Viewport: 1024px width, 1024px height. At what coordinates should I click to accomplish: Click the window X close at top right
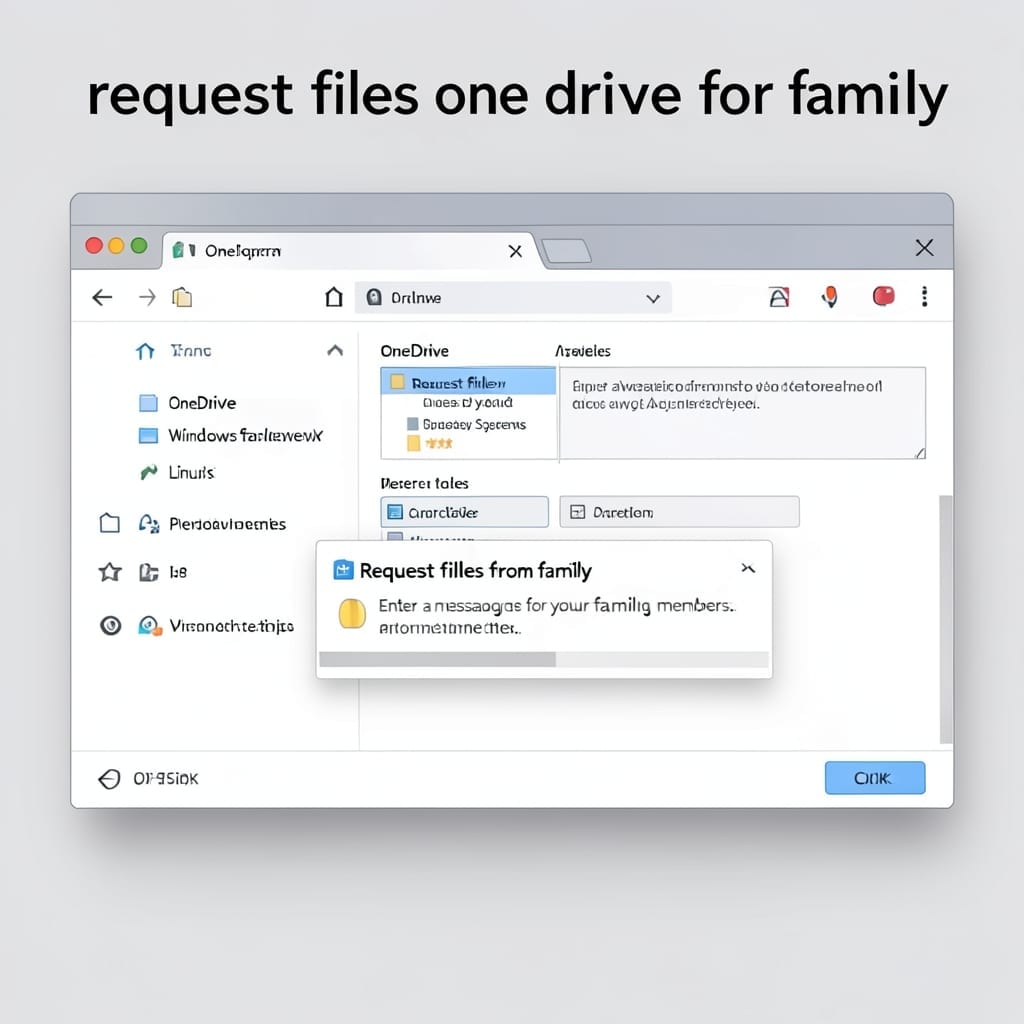(x=924, y=248)
